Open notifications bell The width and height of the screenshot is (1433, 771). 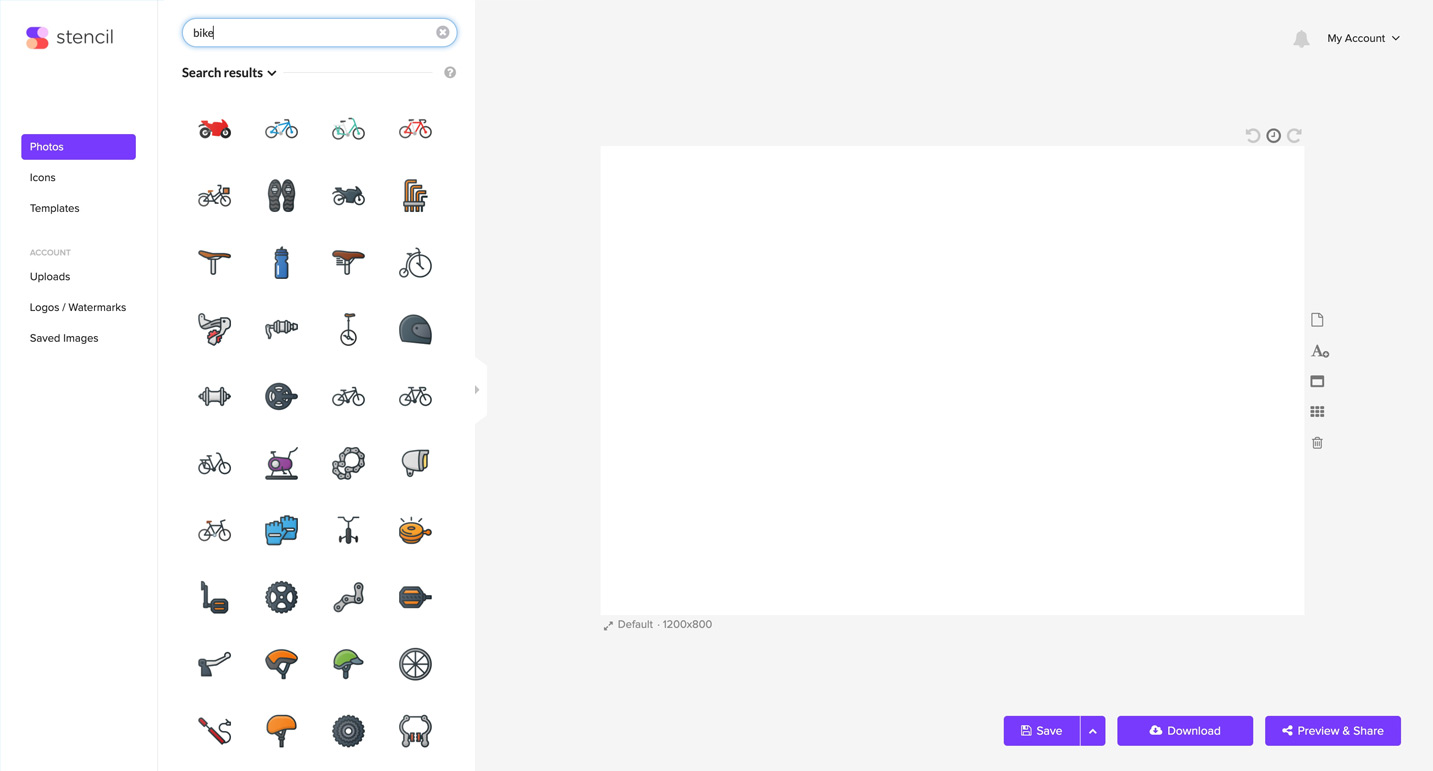(x=1301, y=39)
